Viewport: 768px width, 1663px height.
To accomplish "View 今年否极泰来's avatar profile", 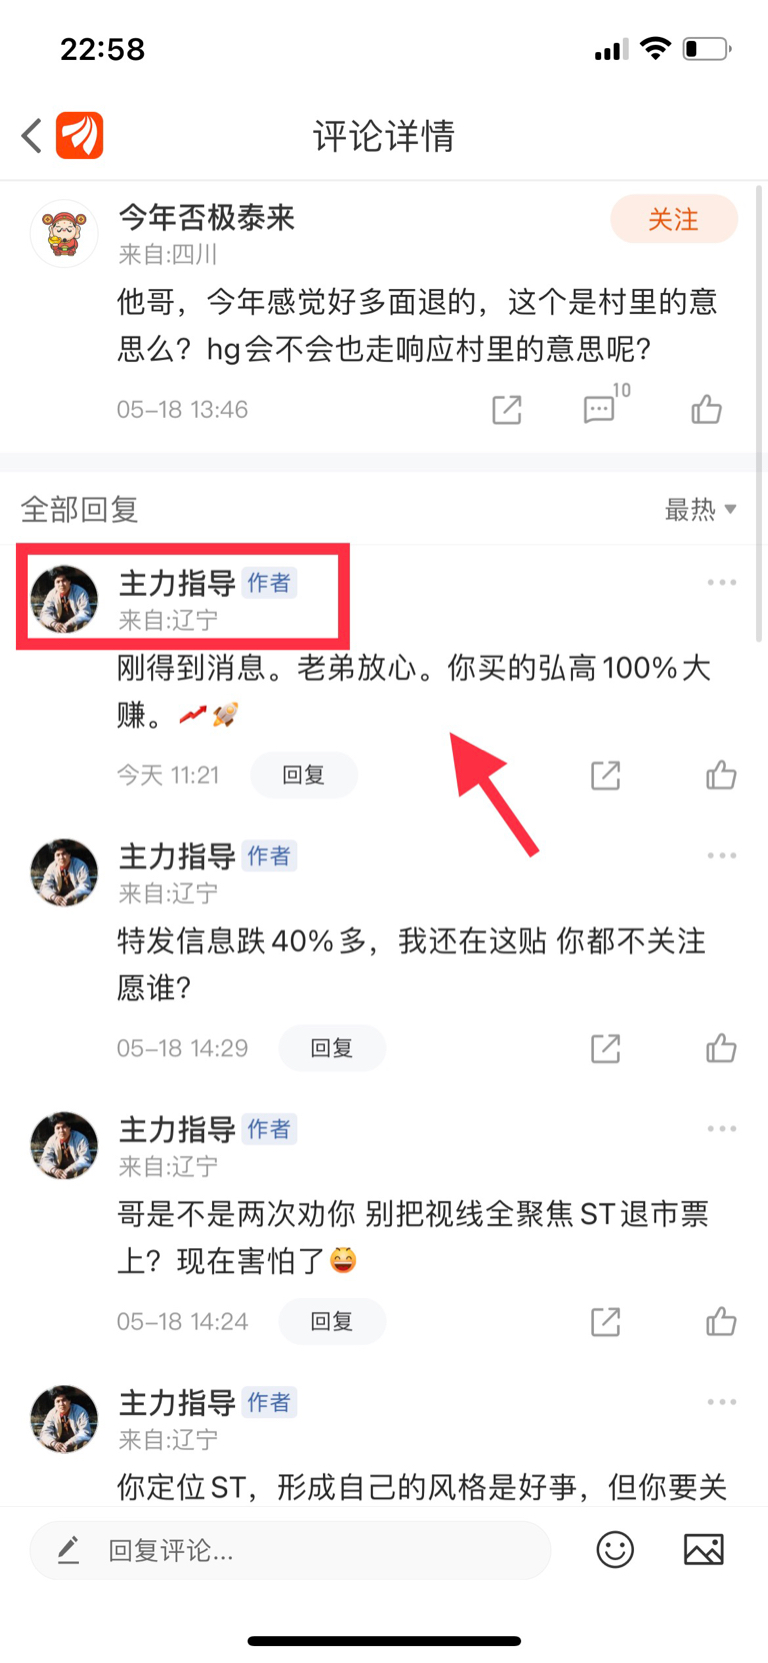I will tap(64, 233).
